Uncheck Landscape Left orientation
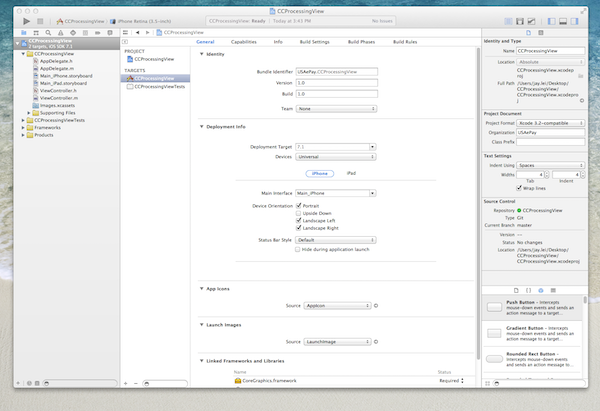 coord(298,221)
